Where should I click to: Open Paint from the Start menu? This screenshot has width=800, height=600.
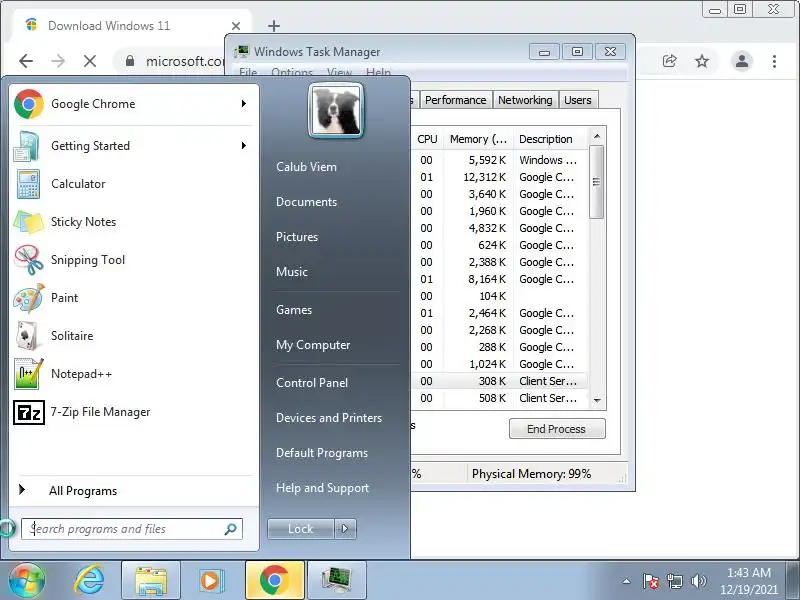(x=133, y=298)
